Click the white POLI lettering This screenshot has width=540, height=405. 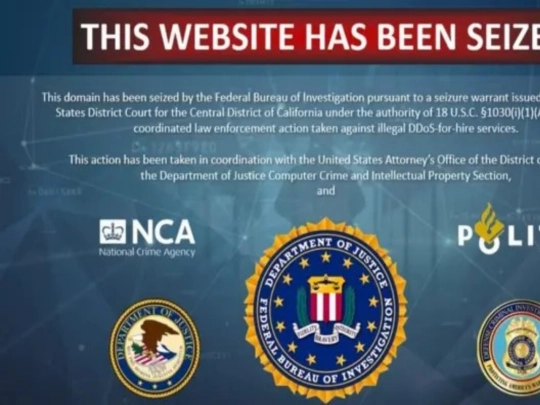[499, 237]
